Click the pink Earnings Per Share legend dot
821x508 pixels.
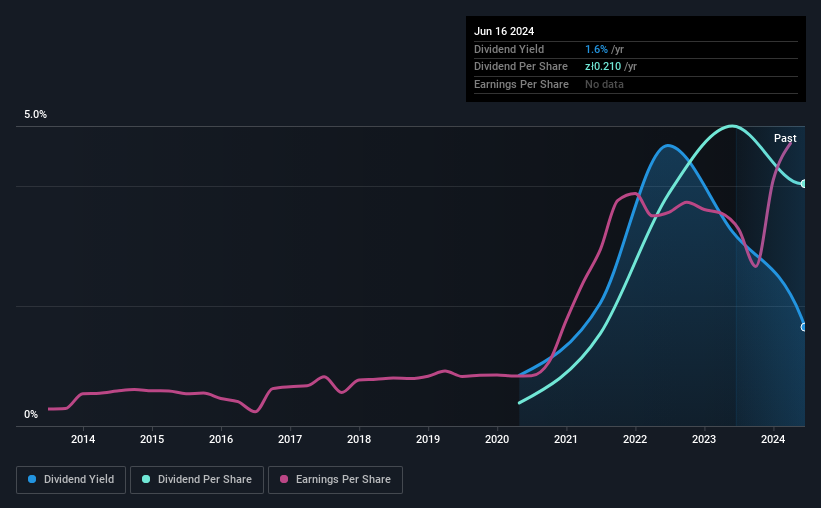[x=284, y=479]
